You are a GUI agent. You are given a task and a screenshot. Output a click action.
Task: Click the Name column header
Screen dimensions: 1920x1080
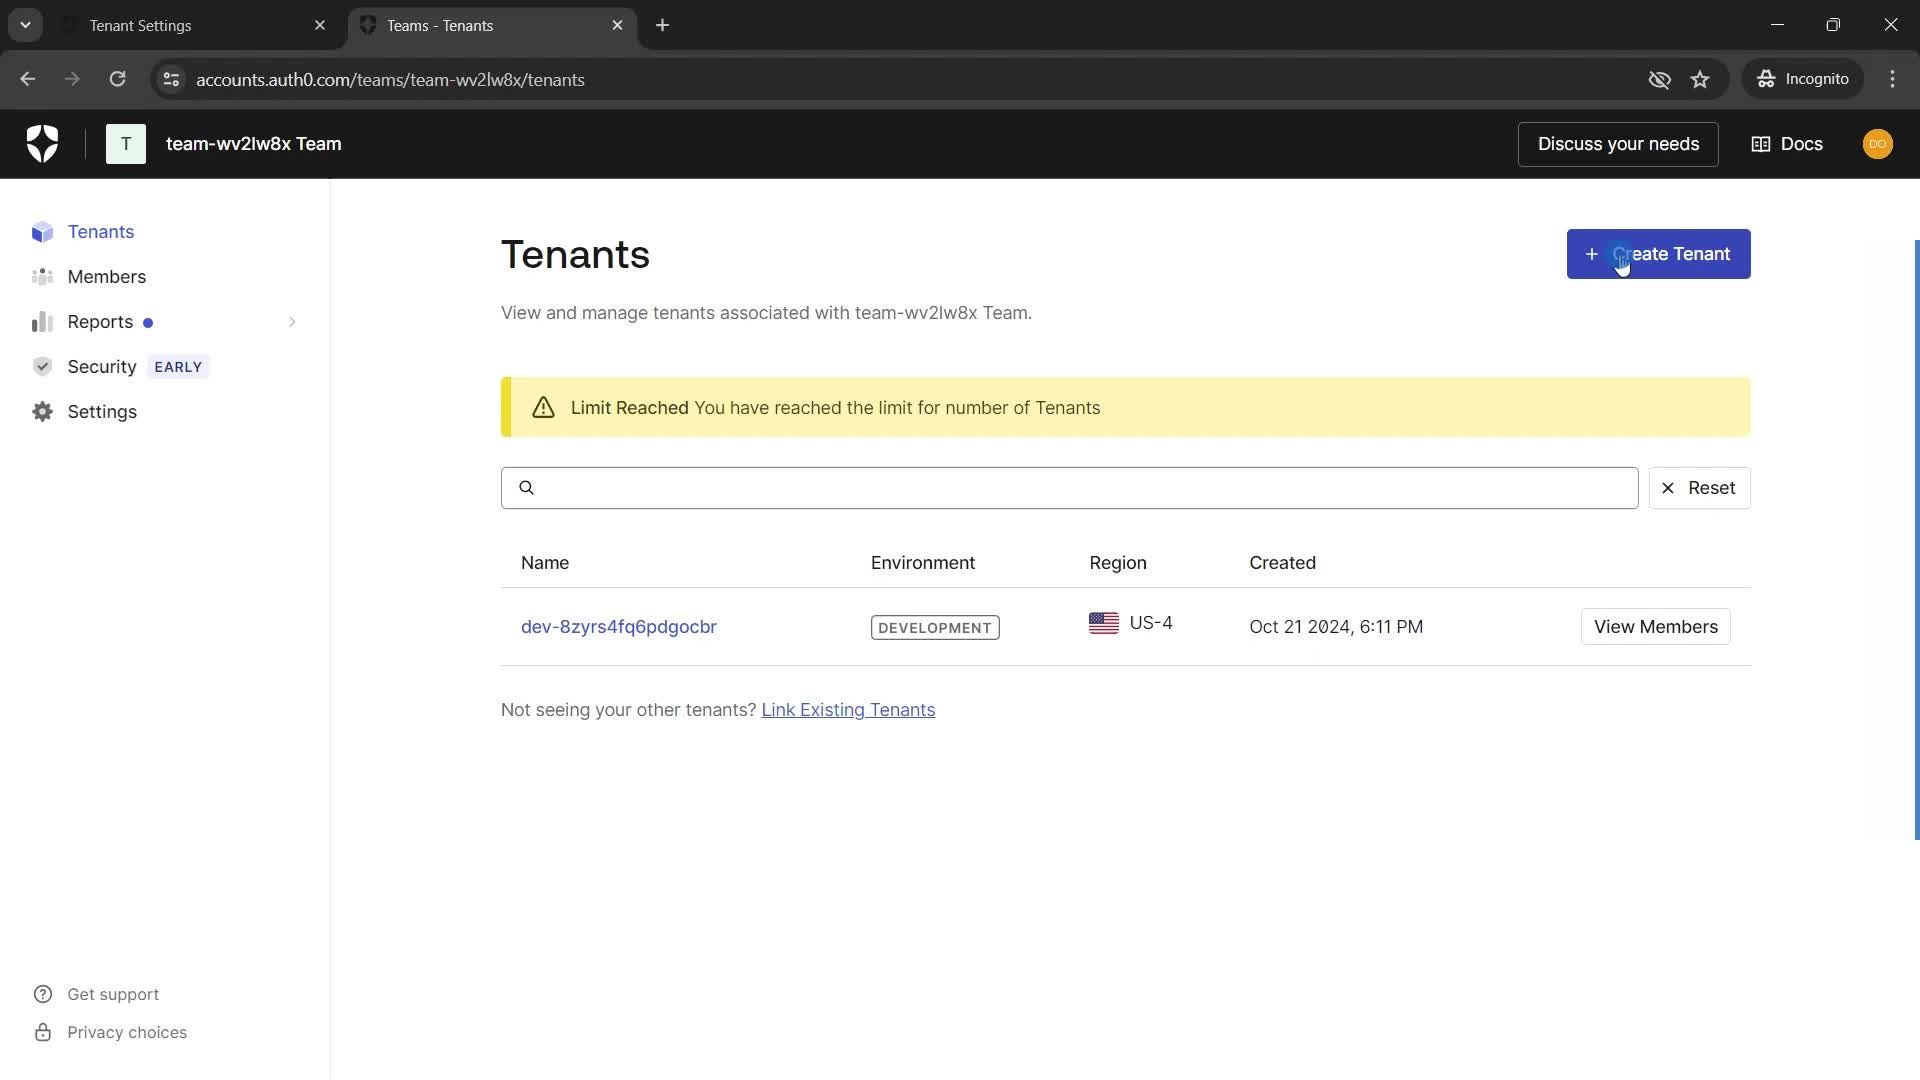[545, 563]
